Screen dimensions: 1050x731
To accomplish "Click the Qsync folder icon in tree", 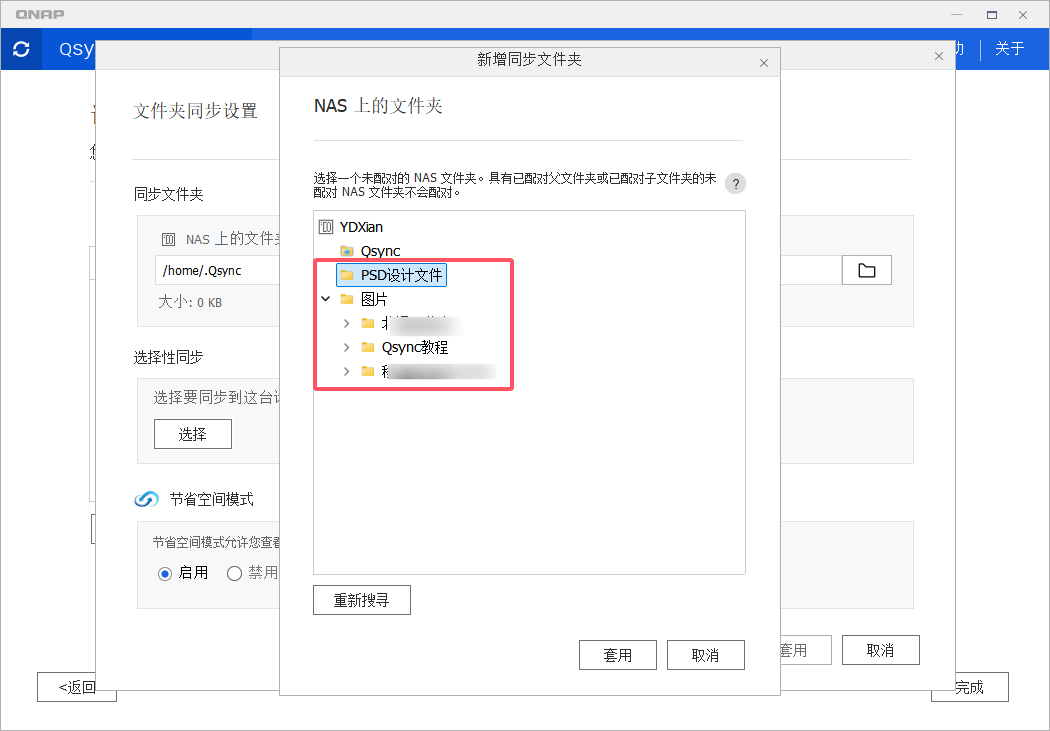I will 347,251.
